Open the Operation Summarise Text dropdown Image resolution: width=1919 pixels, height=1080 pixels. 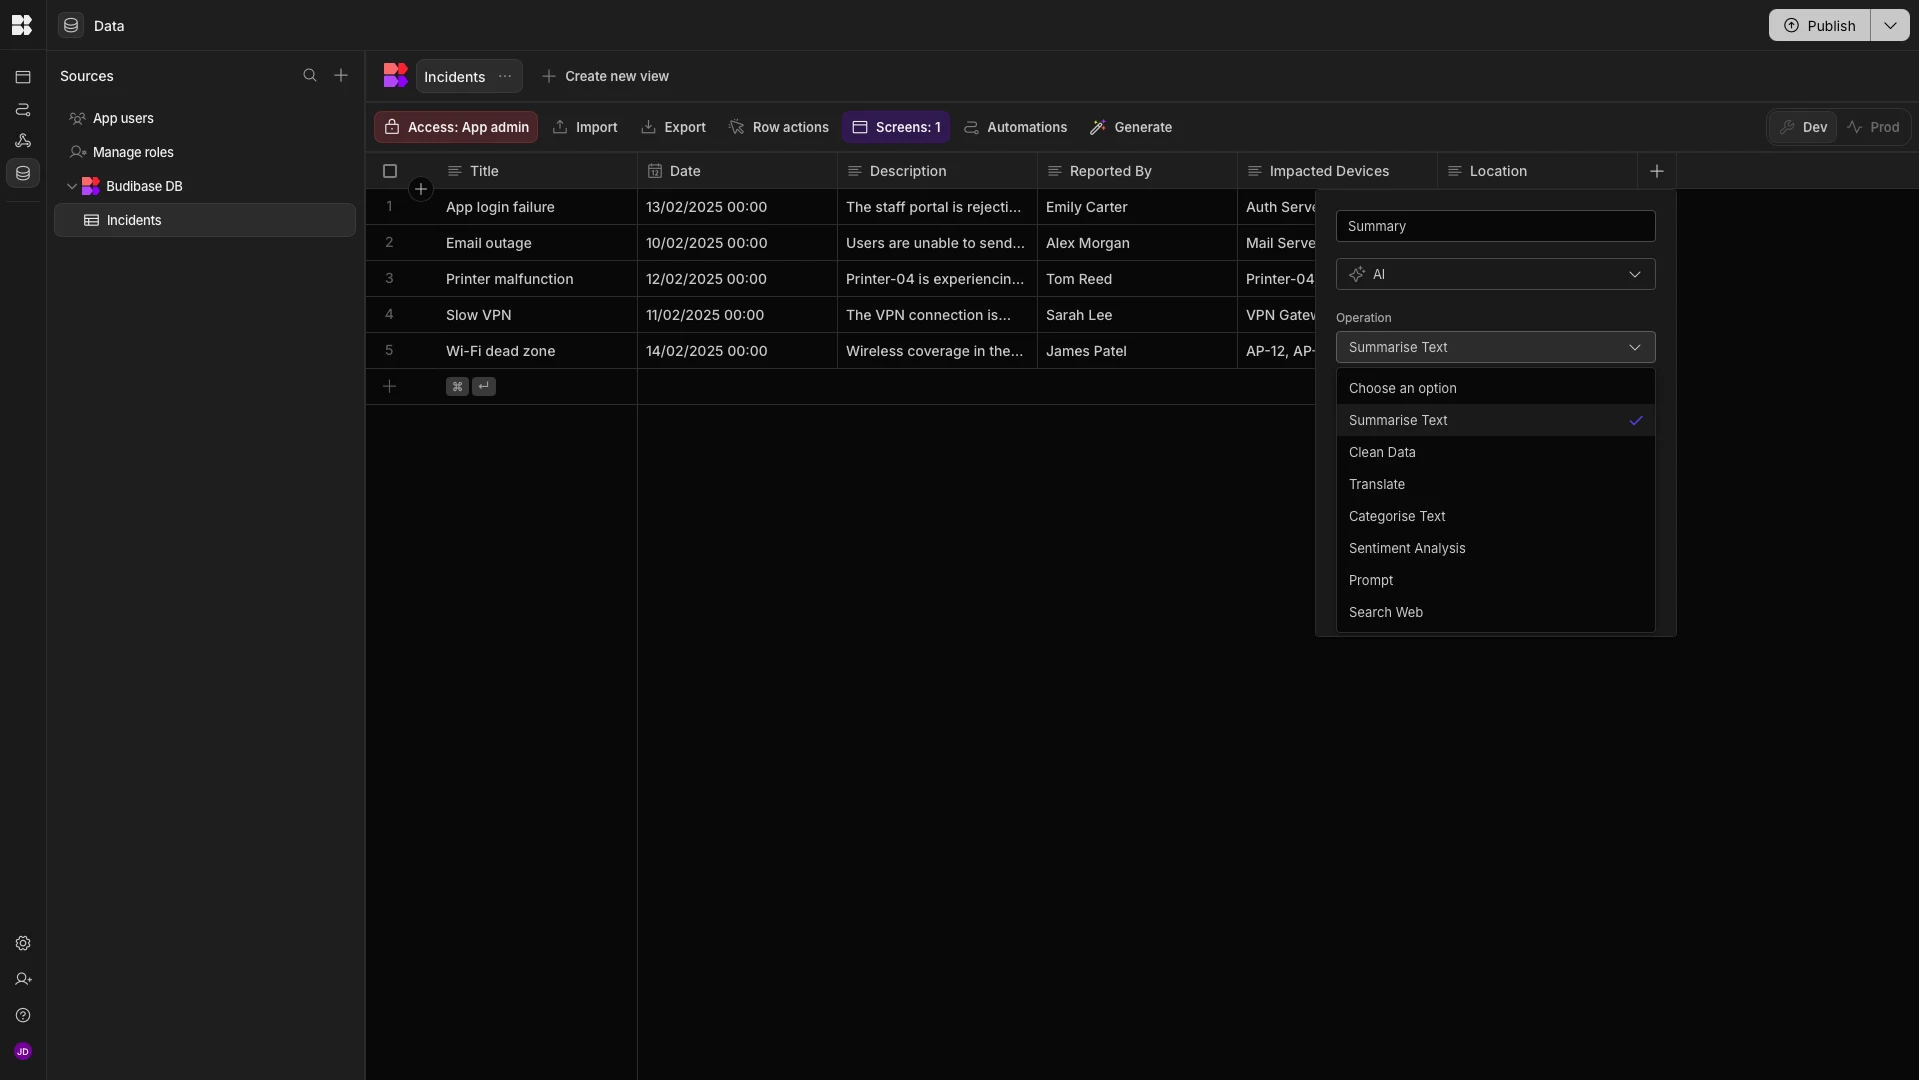[x=1495, y=347]
